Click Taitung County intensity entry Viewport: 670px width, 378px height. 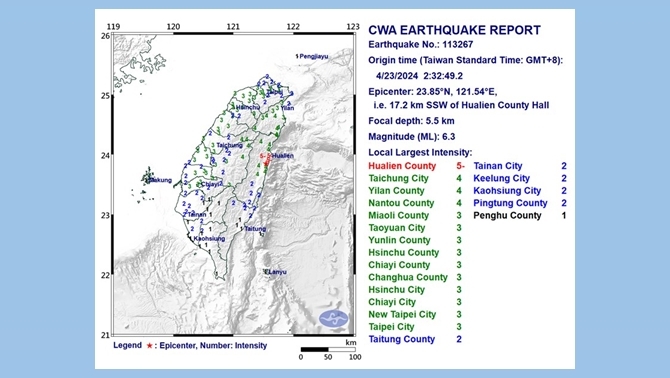pos(414,340)
